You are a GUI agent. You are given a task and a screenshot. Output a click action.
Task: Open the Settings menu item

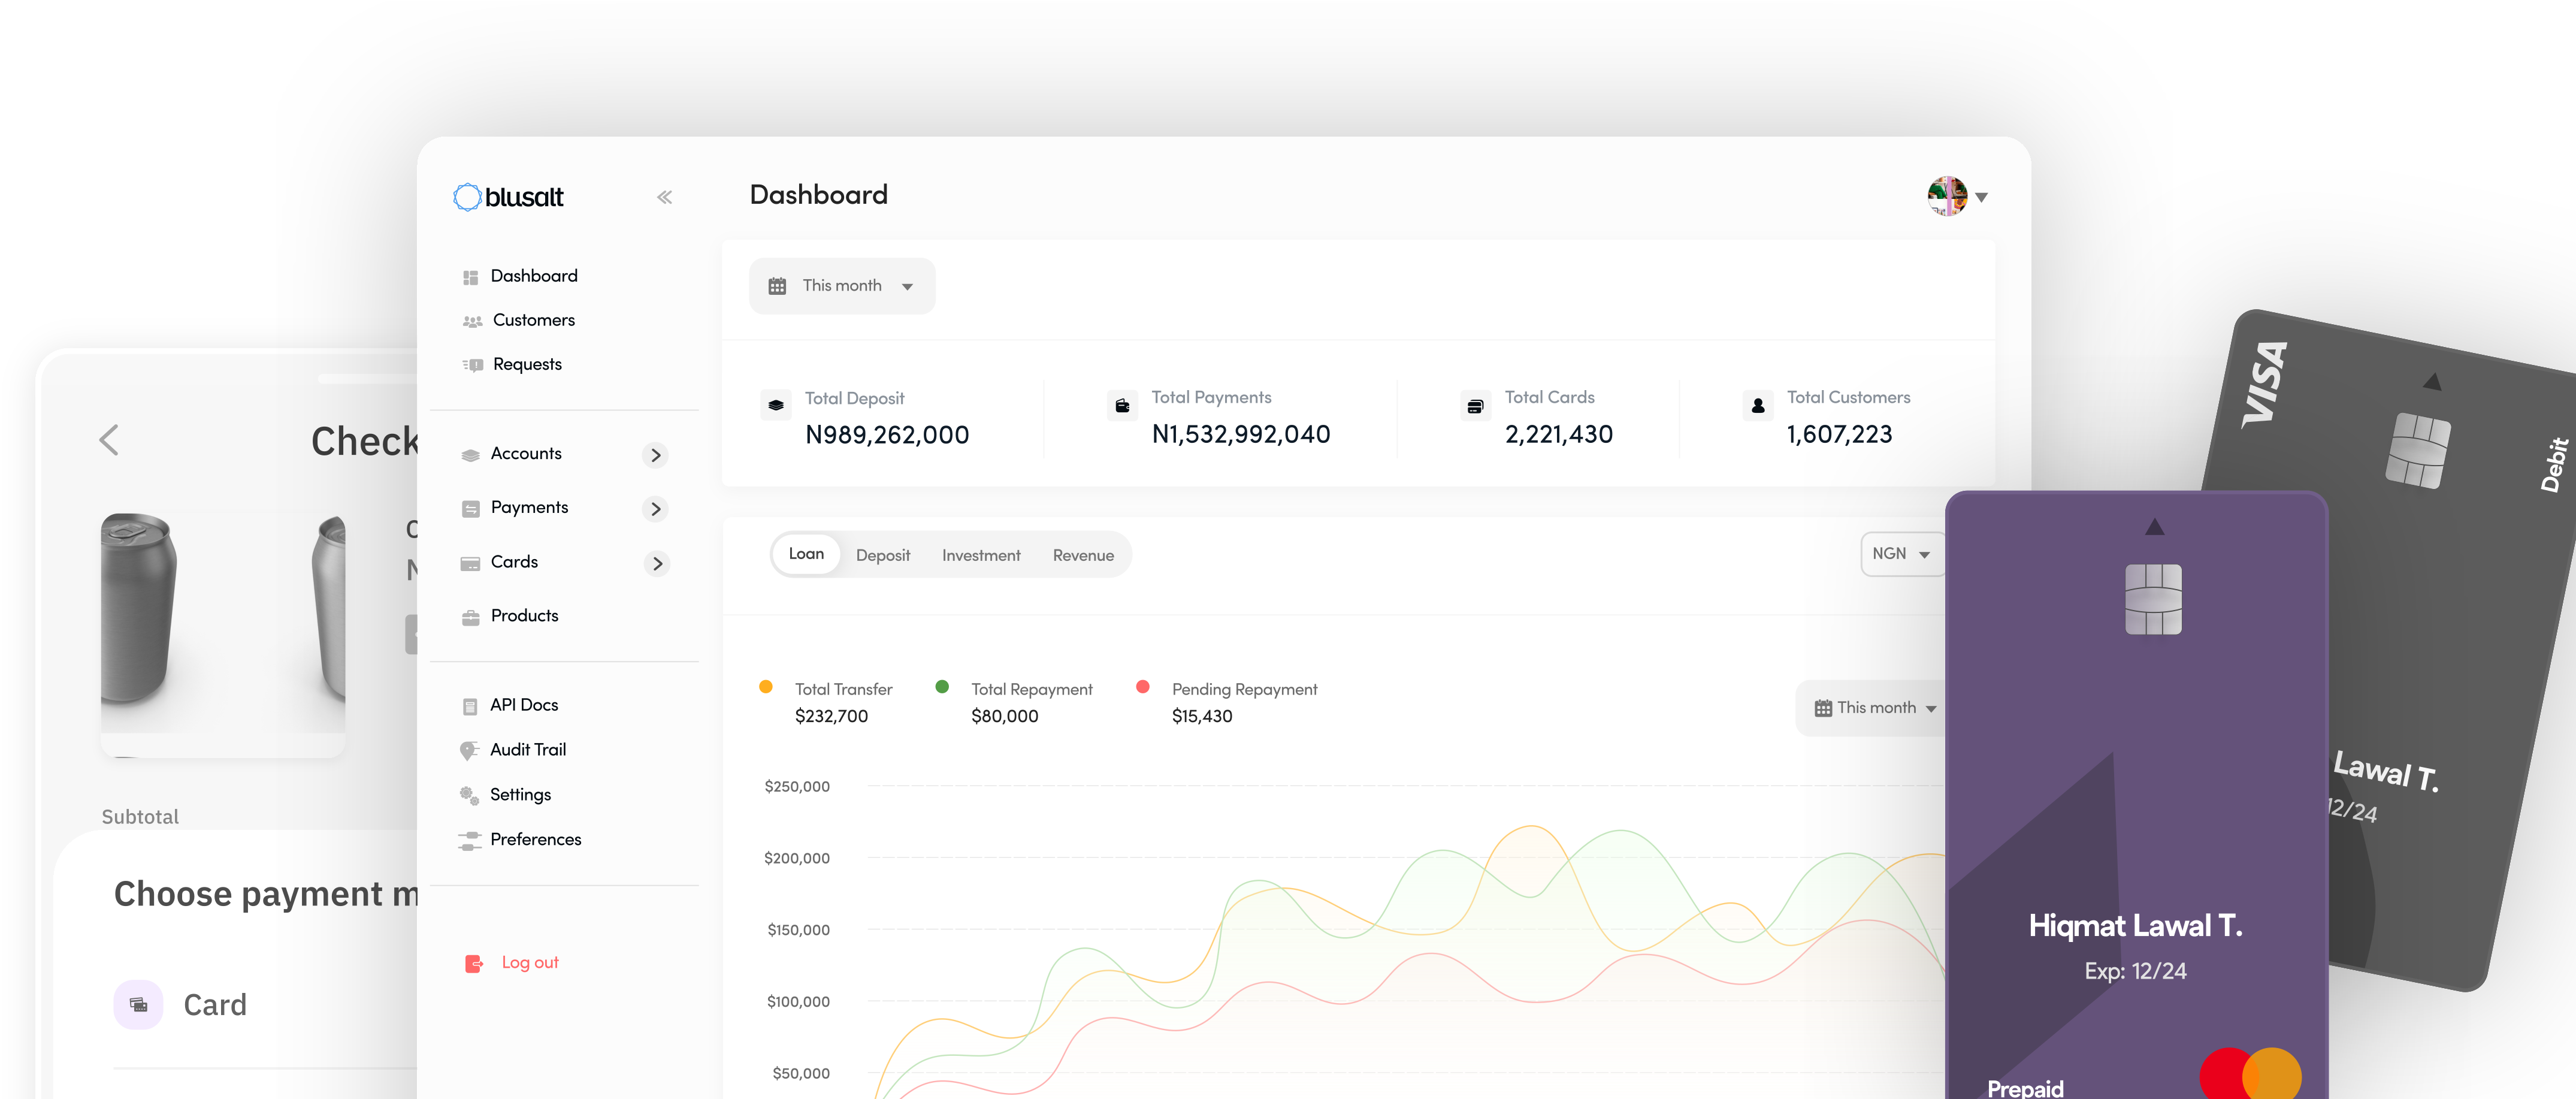coord(520,794)
